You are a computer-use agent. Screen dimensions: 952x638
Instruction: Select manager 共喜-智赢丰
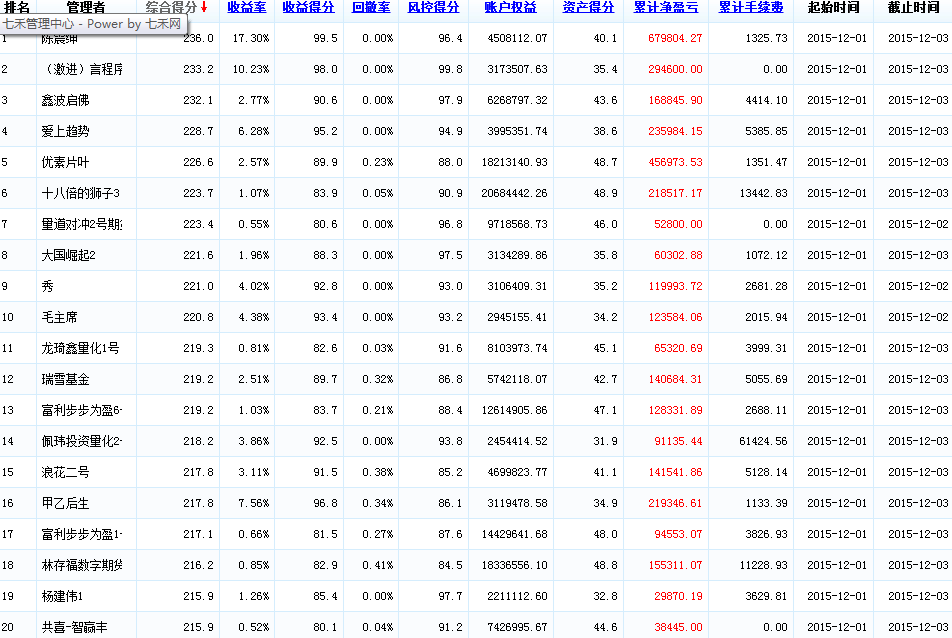point(74,627)
